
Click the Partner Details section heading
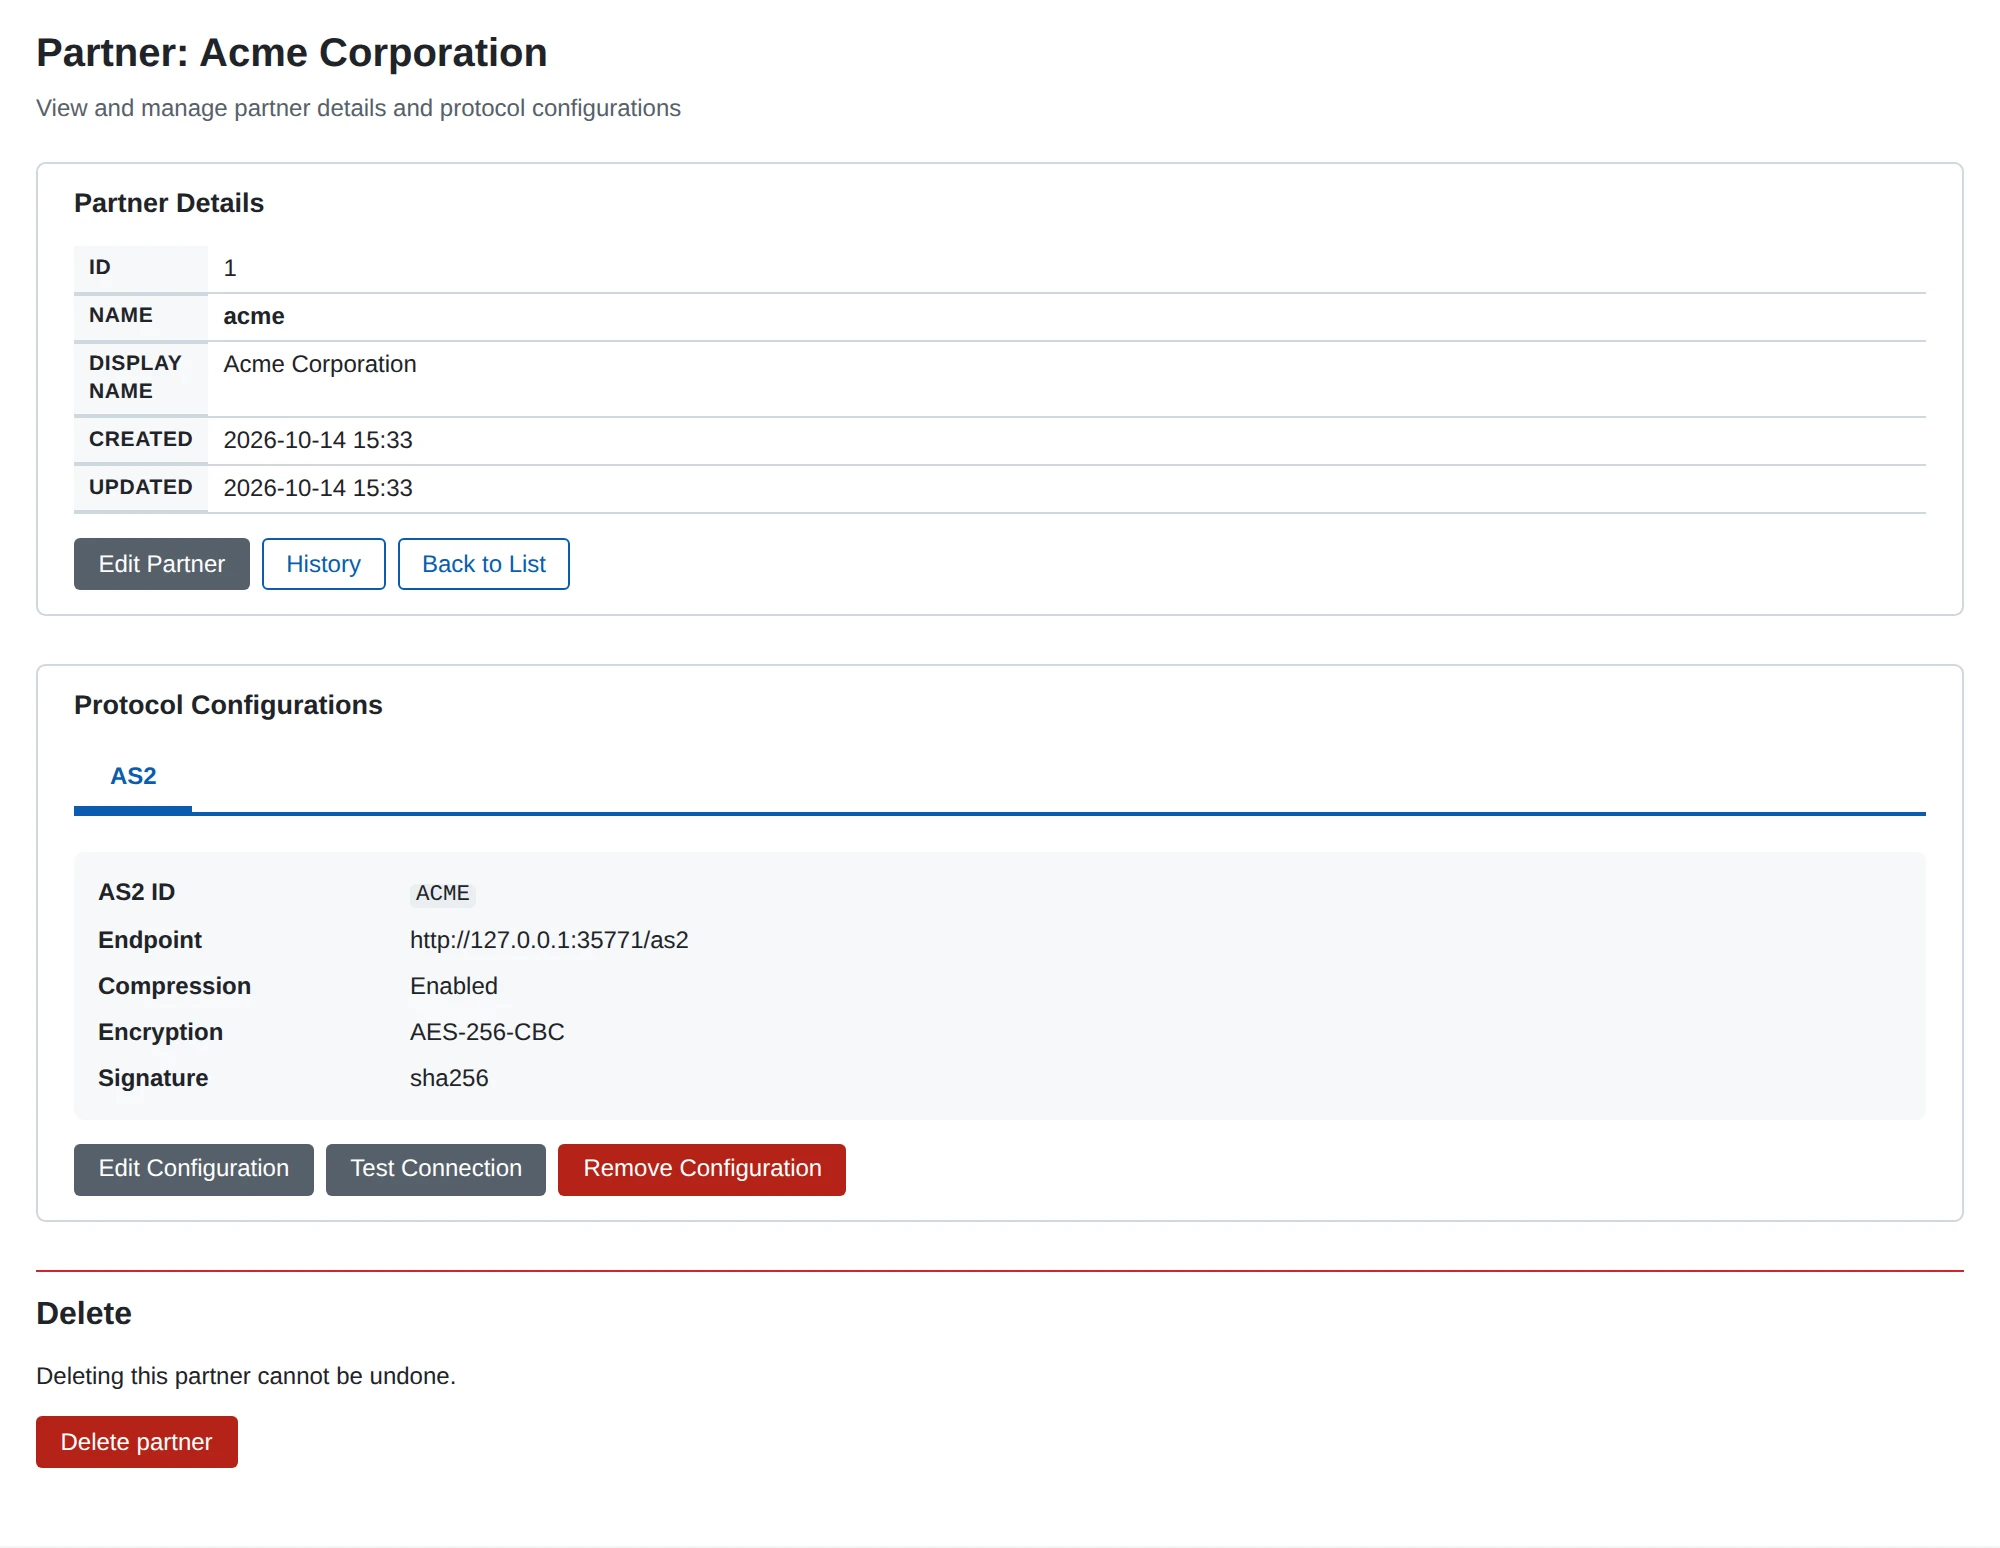[169, 203]
